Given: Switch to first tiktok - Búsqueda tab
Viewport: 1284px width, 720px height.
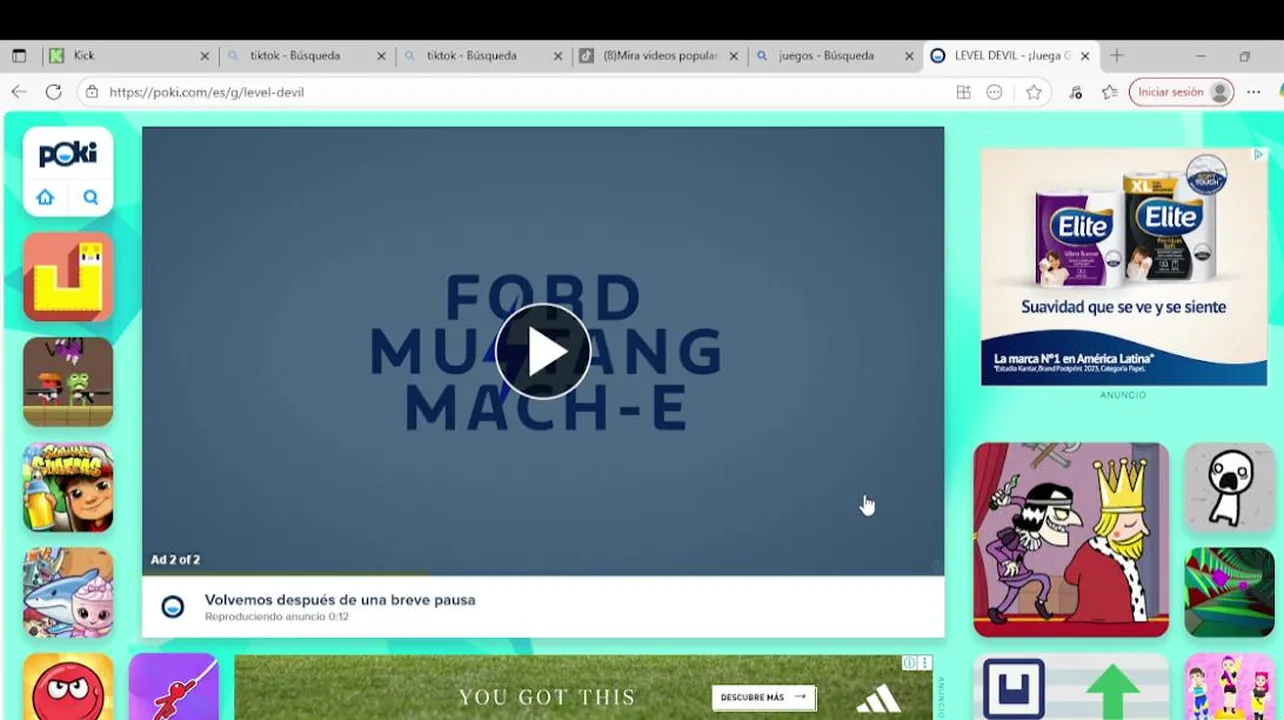Looking at the screenshot, I should 307,56.
